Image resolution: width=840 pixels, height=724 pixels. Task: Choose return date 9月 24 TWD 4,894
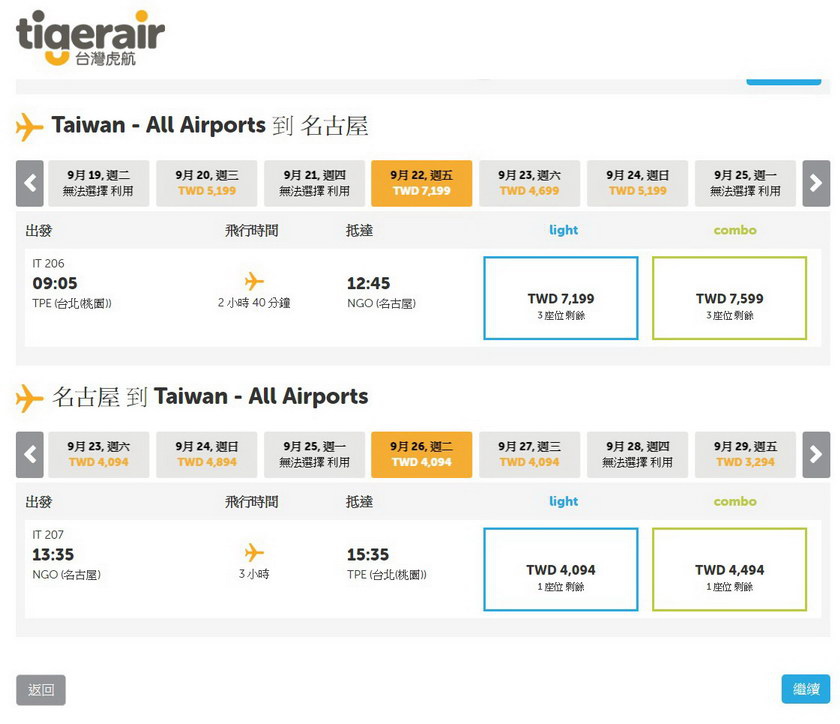(x=207, y=454)
